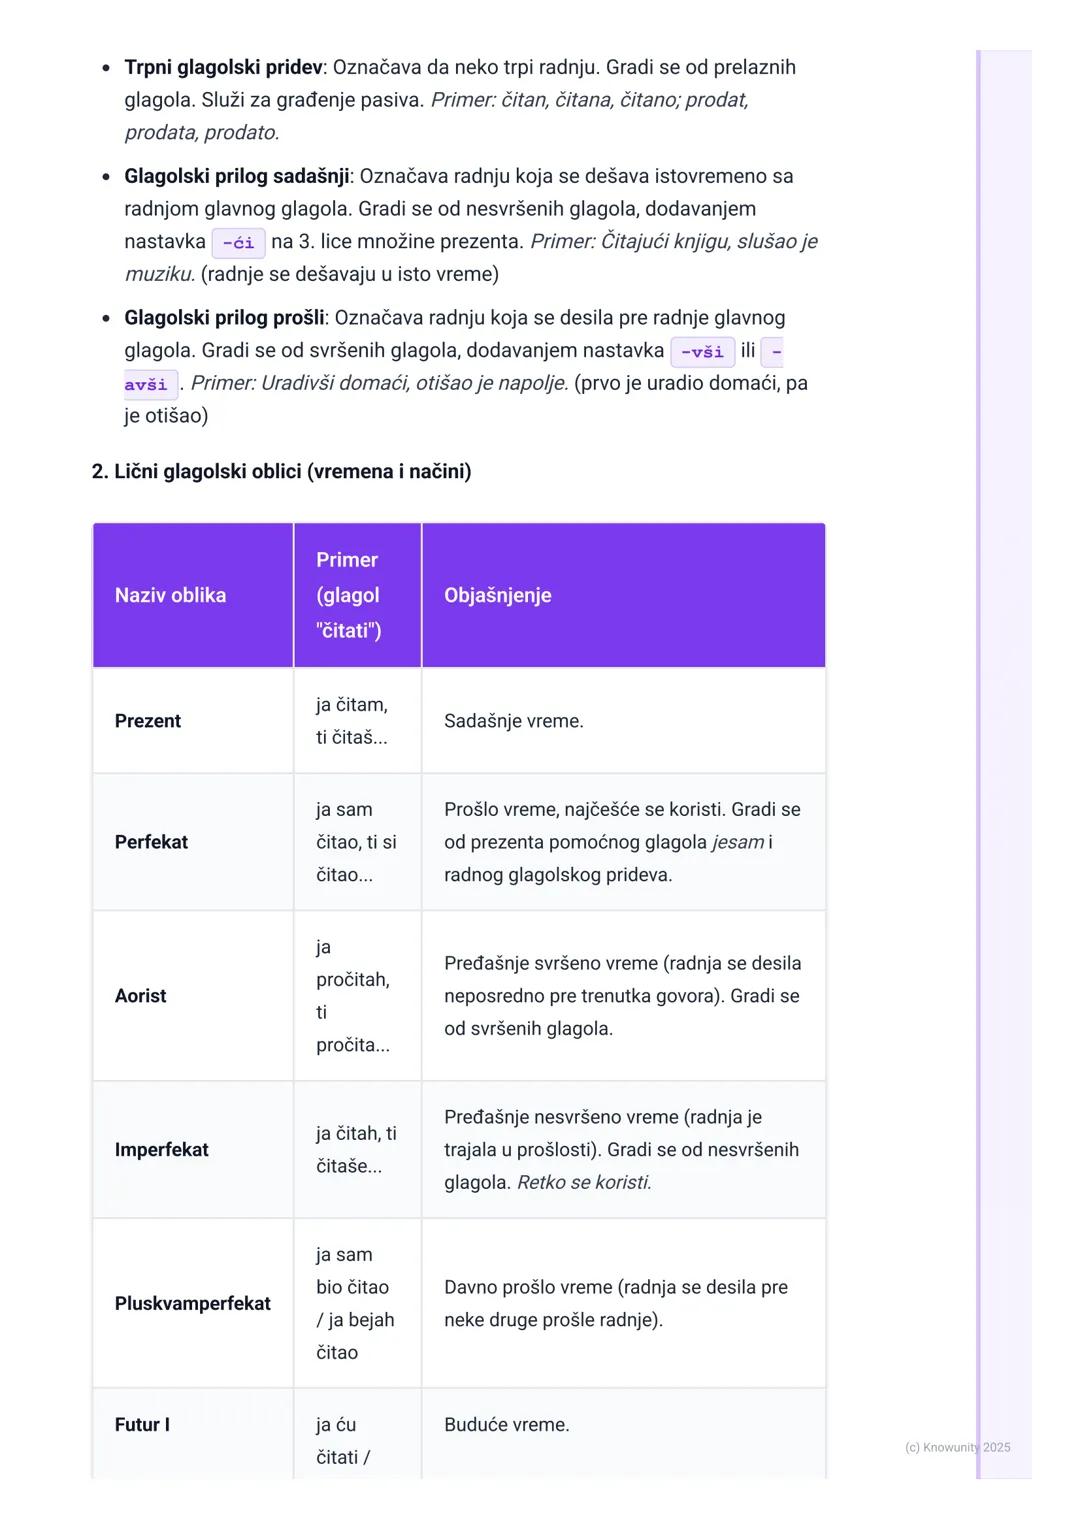Click the purple vertical bar on the right
The width and height of the screenshot is (1080, 1528).
979,760
